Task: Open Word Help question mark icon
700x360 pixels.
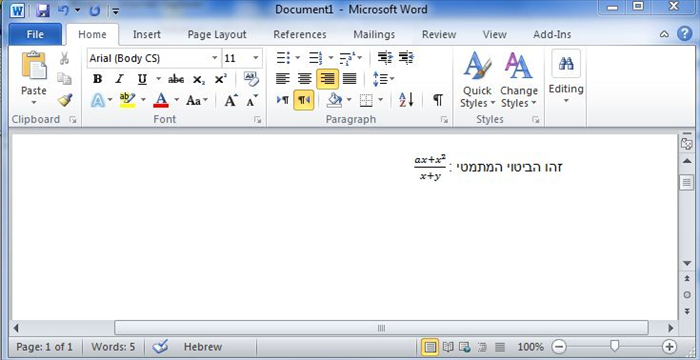Action: (684, 34)
